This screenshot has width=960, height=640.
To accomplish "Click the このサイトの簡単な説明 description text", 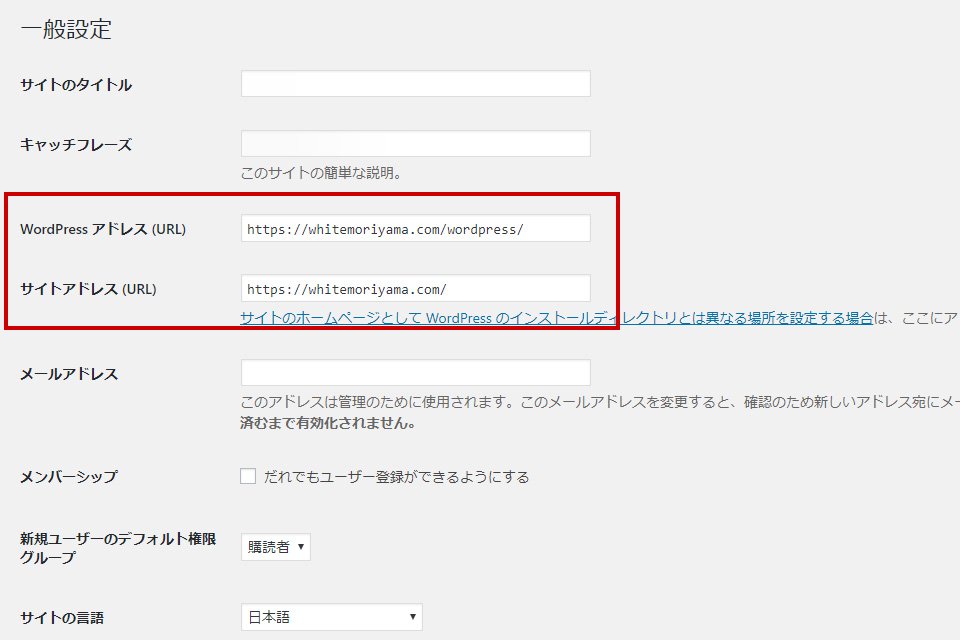I will pyautogui.click(x=321, y=173).
